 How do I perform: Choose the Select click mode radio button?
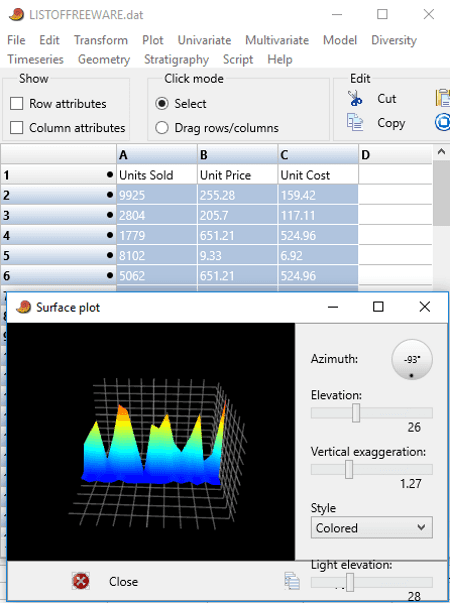pos(162,103)
